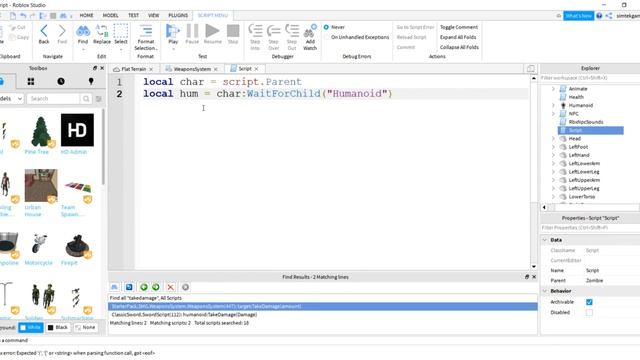
Task: Toggle the Archivable checkbox
Action: pyautogui.click(x=589, y=302)
